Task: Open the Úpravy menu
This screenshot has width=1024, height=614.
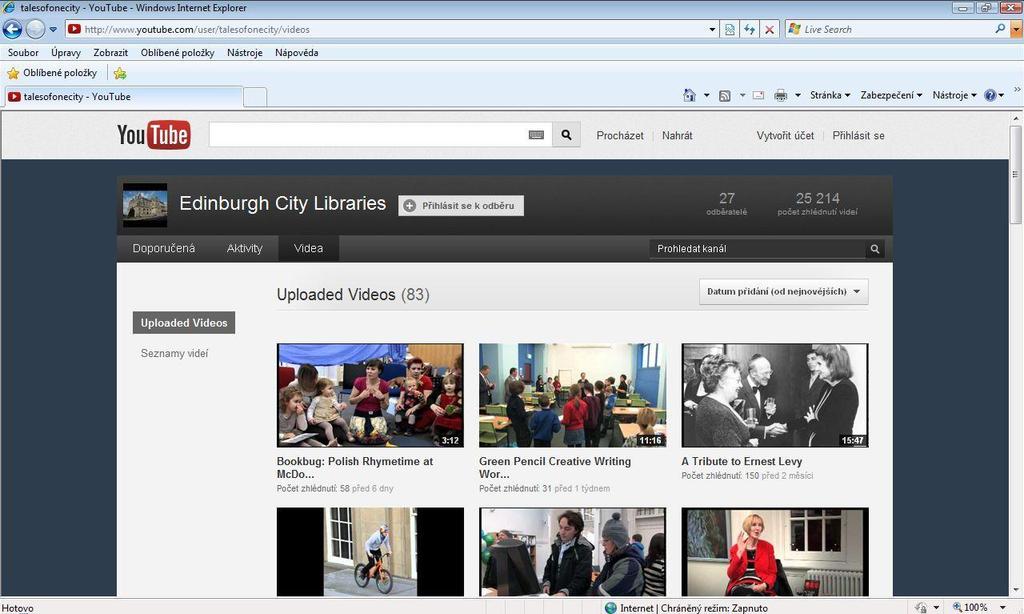Action: pos(66,53)
